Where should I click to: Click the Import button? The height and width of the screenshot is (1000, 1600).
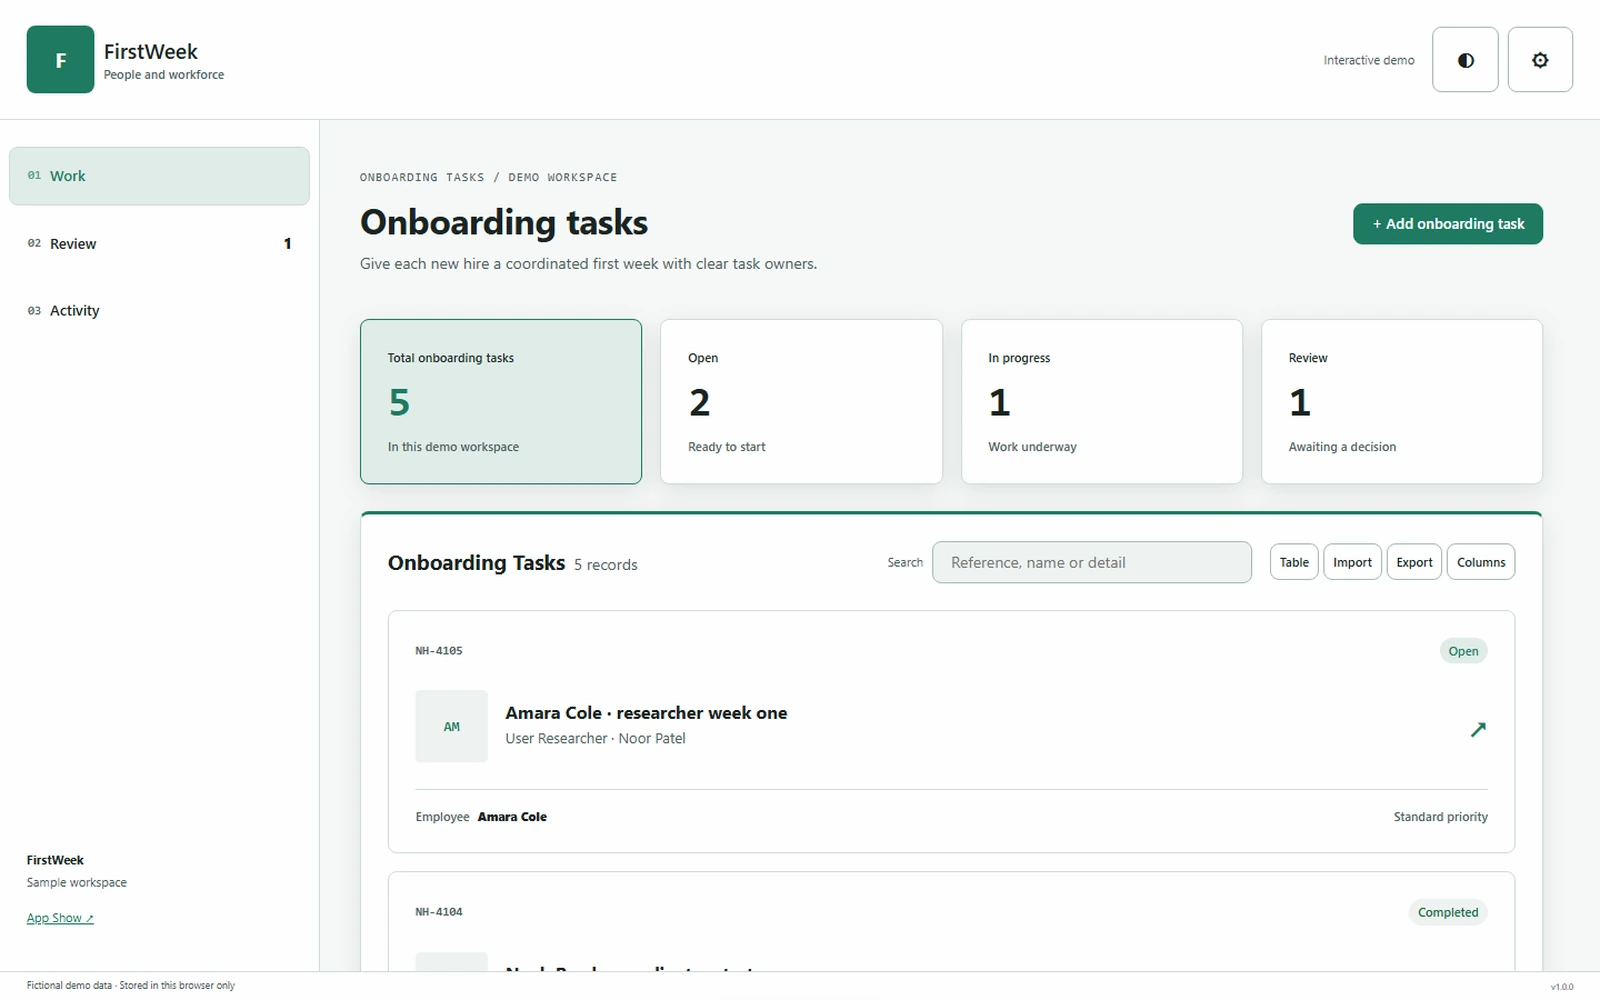tap(1352, 562)
